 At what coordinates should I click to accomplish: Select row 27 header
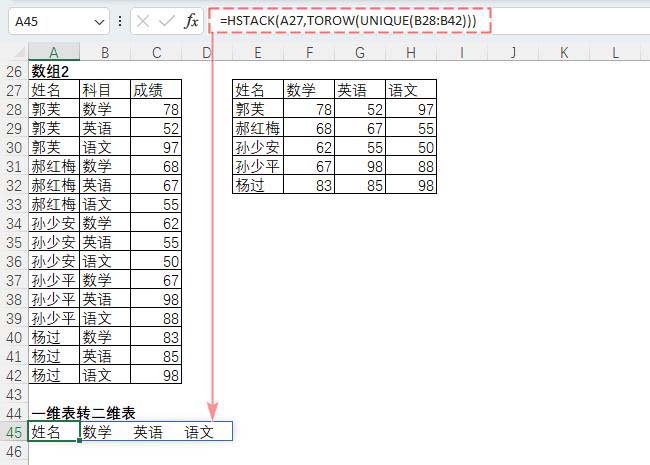(x=14, y=90)
